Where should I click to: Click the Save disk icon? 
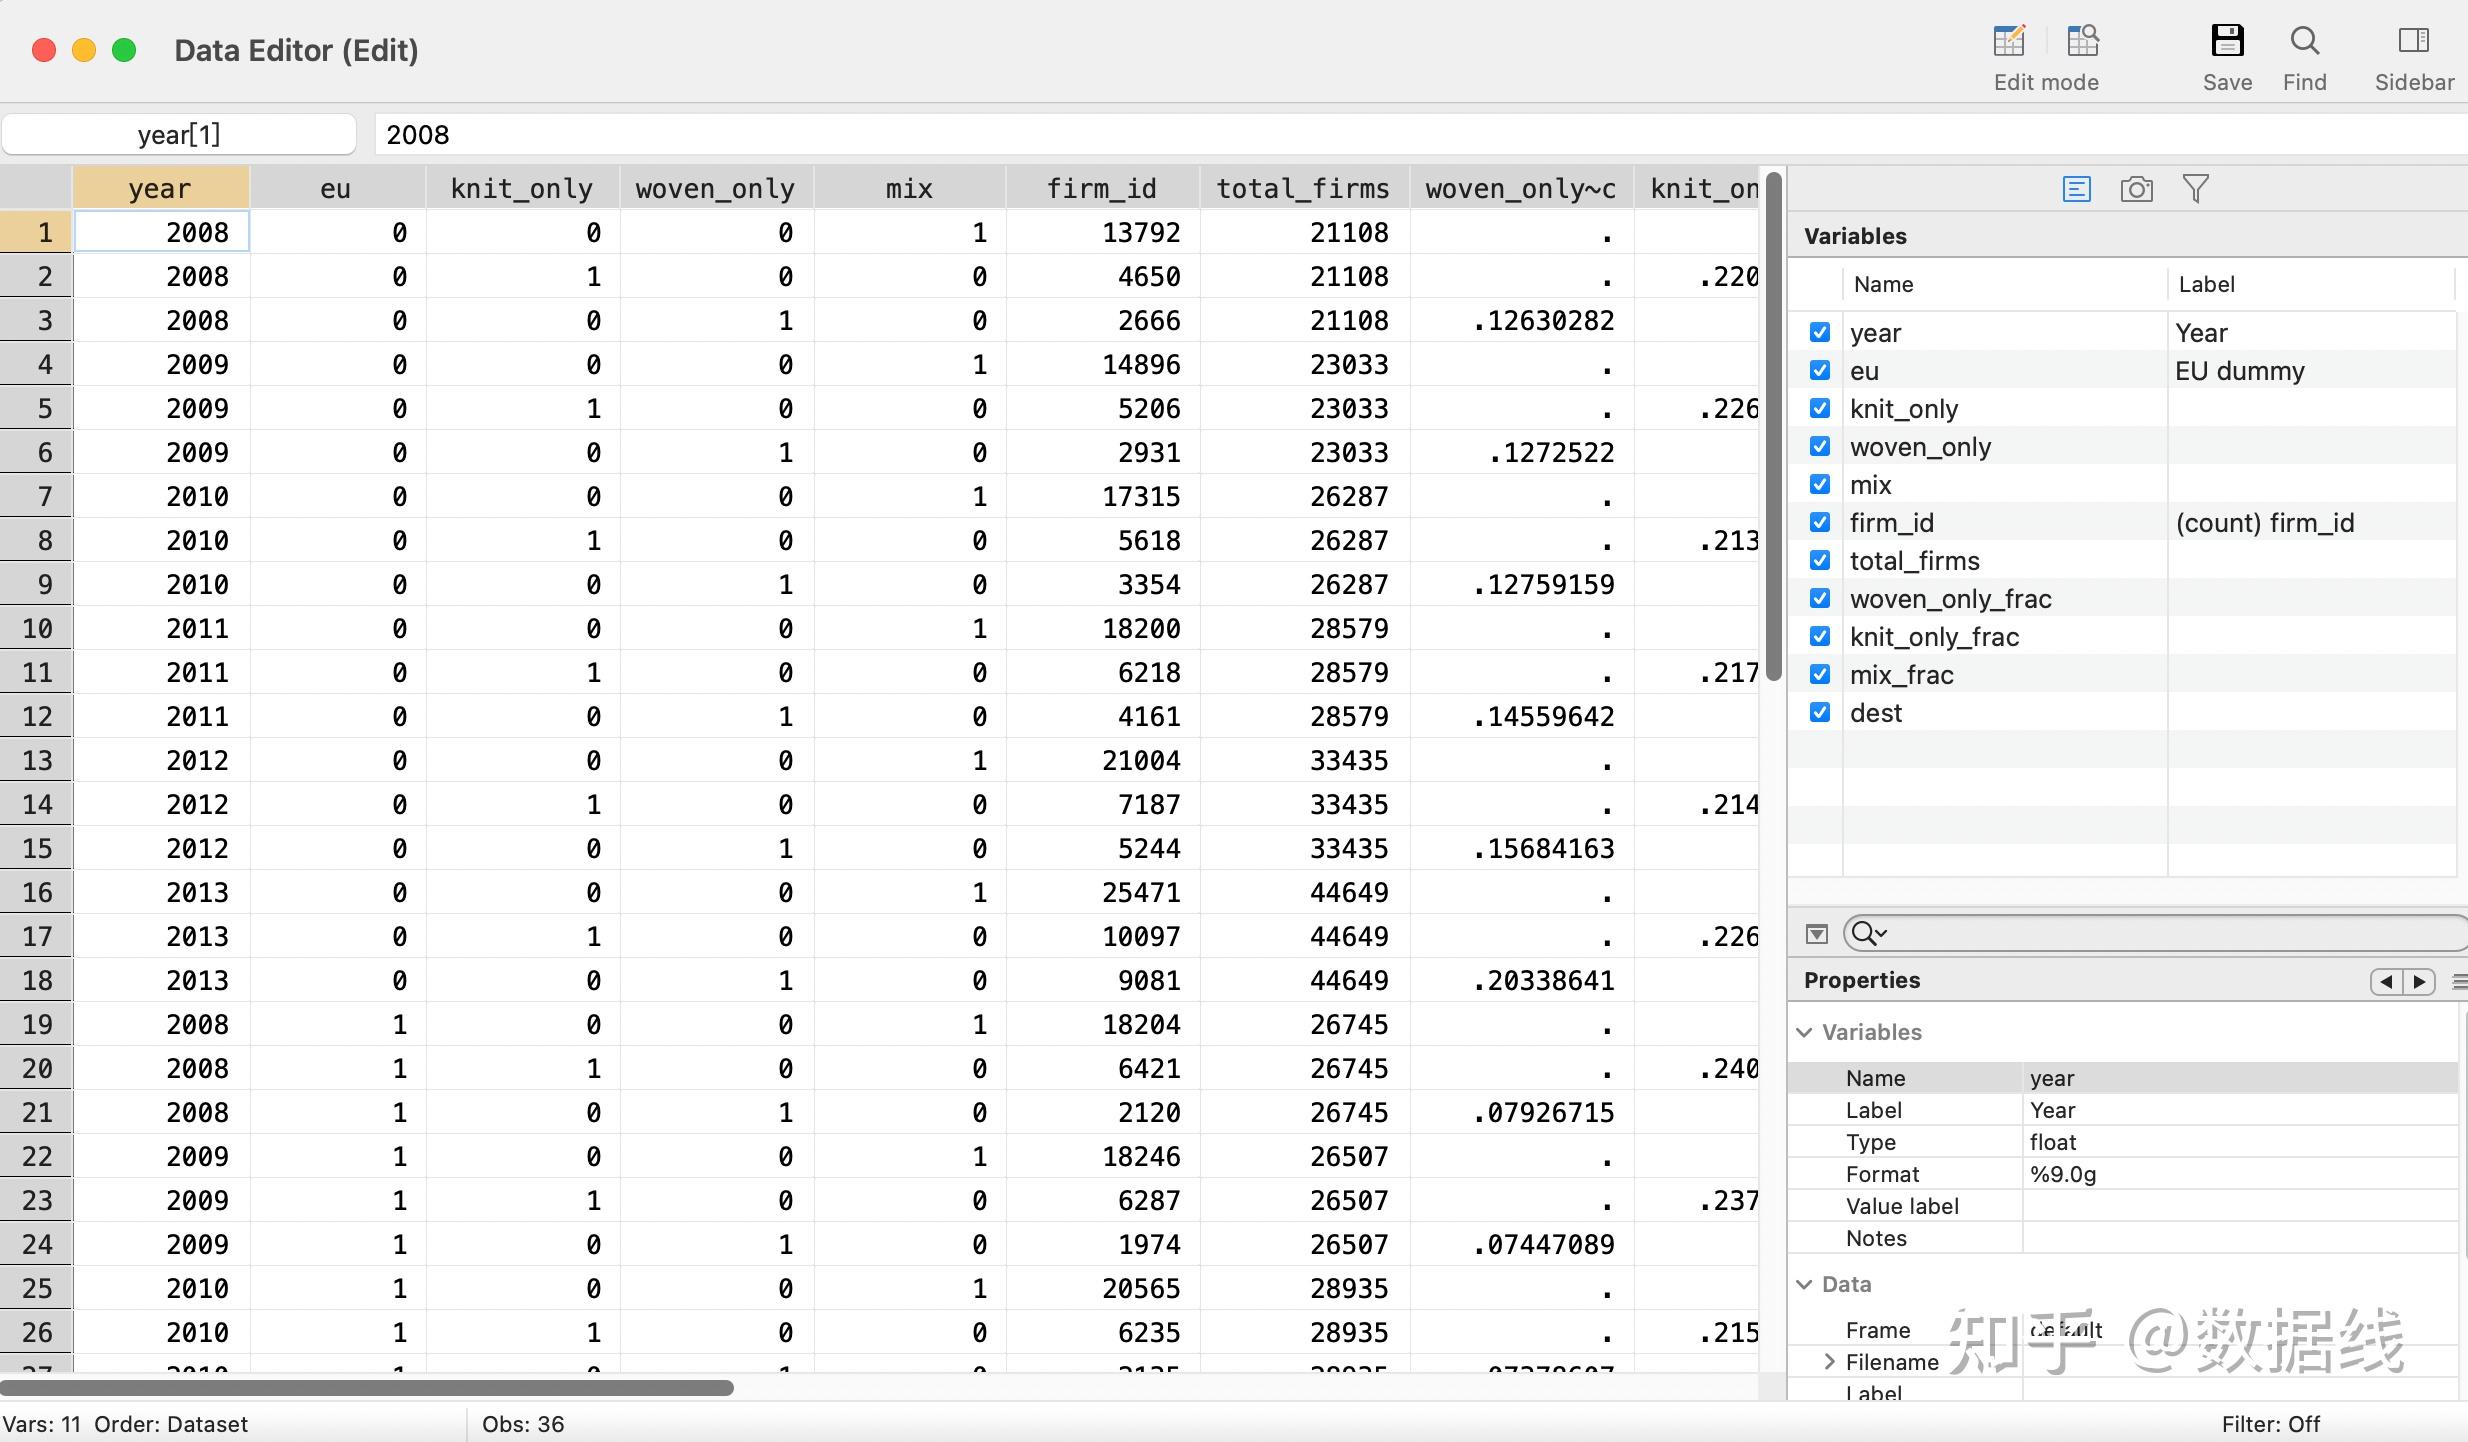point(2227,41)
